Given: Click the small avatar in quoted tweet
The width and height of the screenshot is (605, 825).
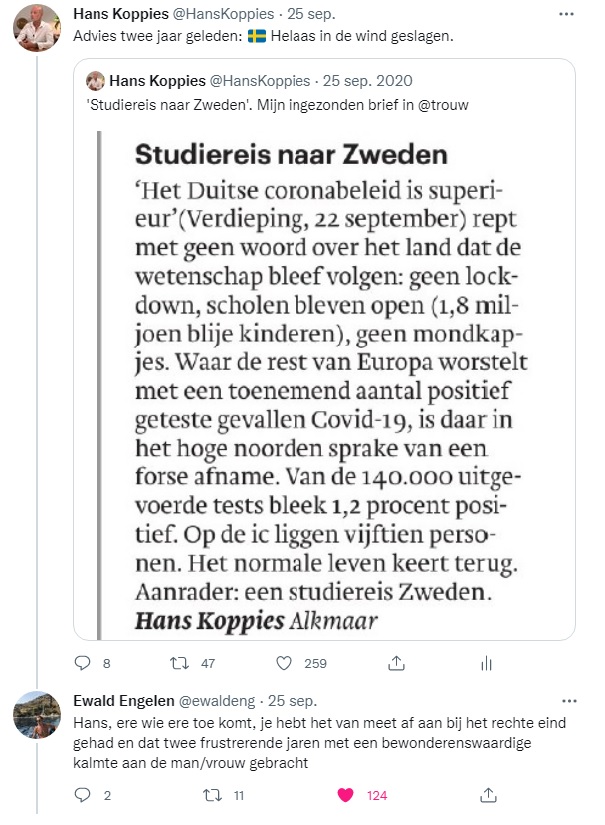Looking at the screenshot, I should pyautogui.click(x=96, y=81).
